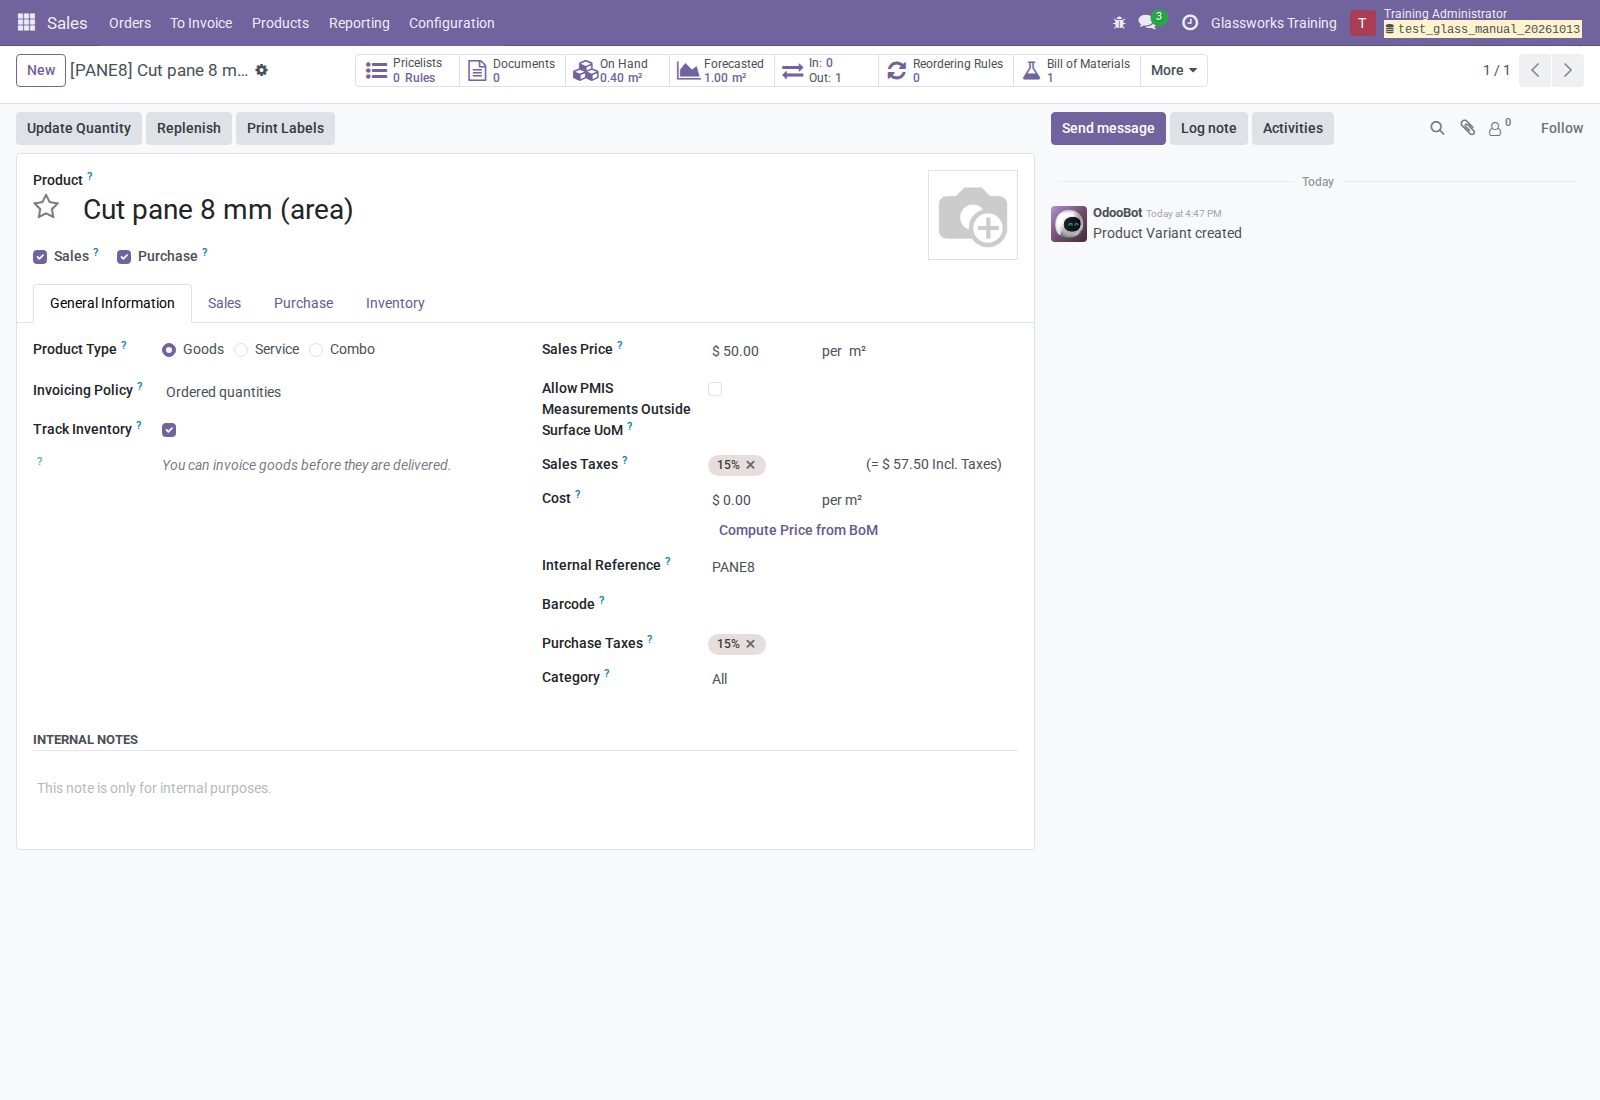This screenshot has width=1600, height=1100.
Task: Open Documents stat button
Action: [512, 70]
